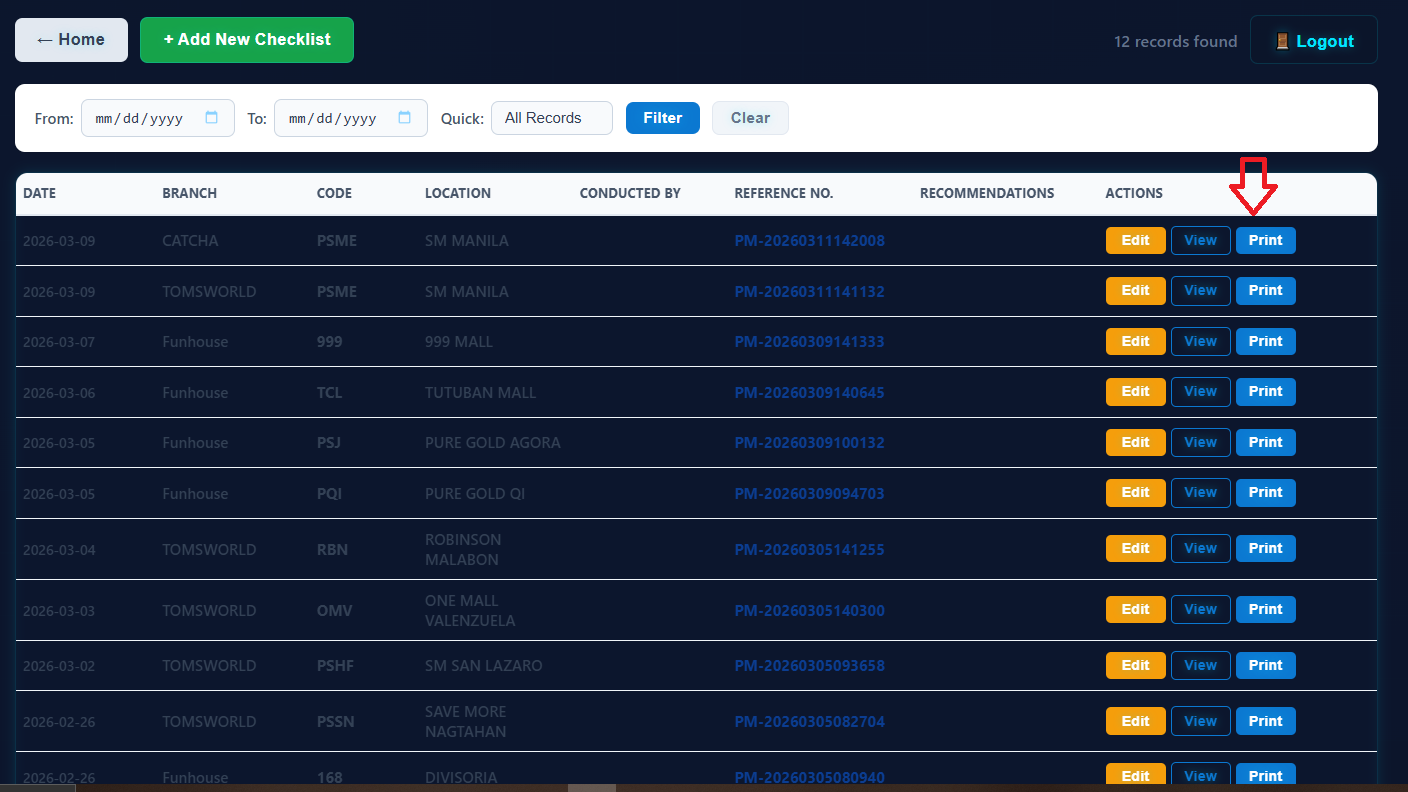Viewport: 1408px width, 792px height.
Task: Open the Quick All Records dropdown
Action: click(551, 118)
